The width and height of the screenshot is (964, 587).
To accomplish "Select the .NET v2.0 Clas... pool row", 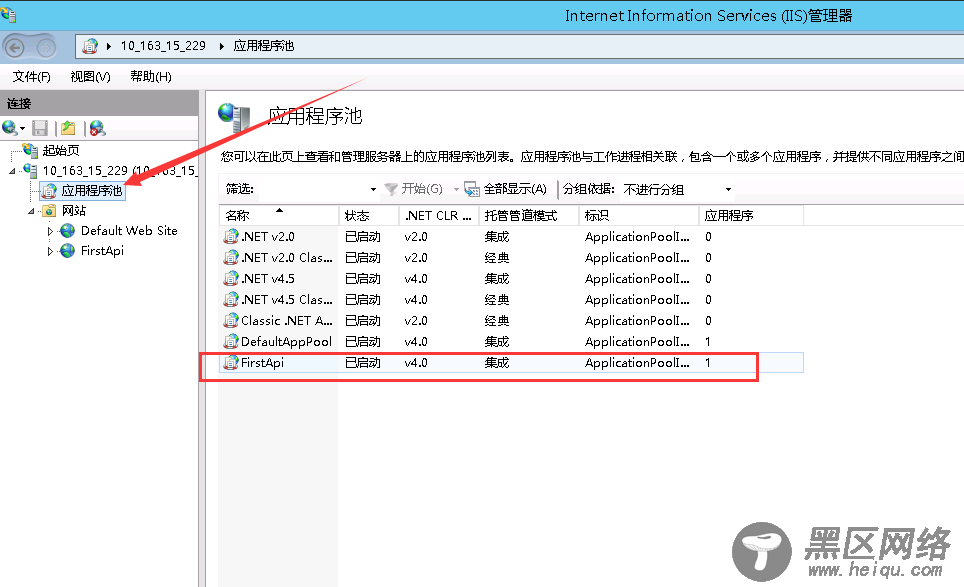I will 512,258.
